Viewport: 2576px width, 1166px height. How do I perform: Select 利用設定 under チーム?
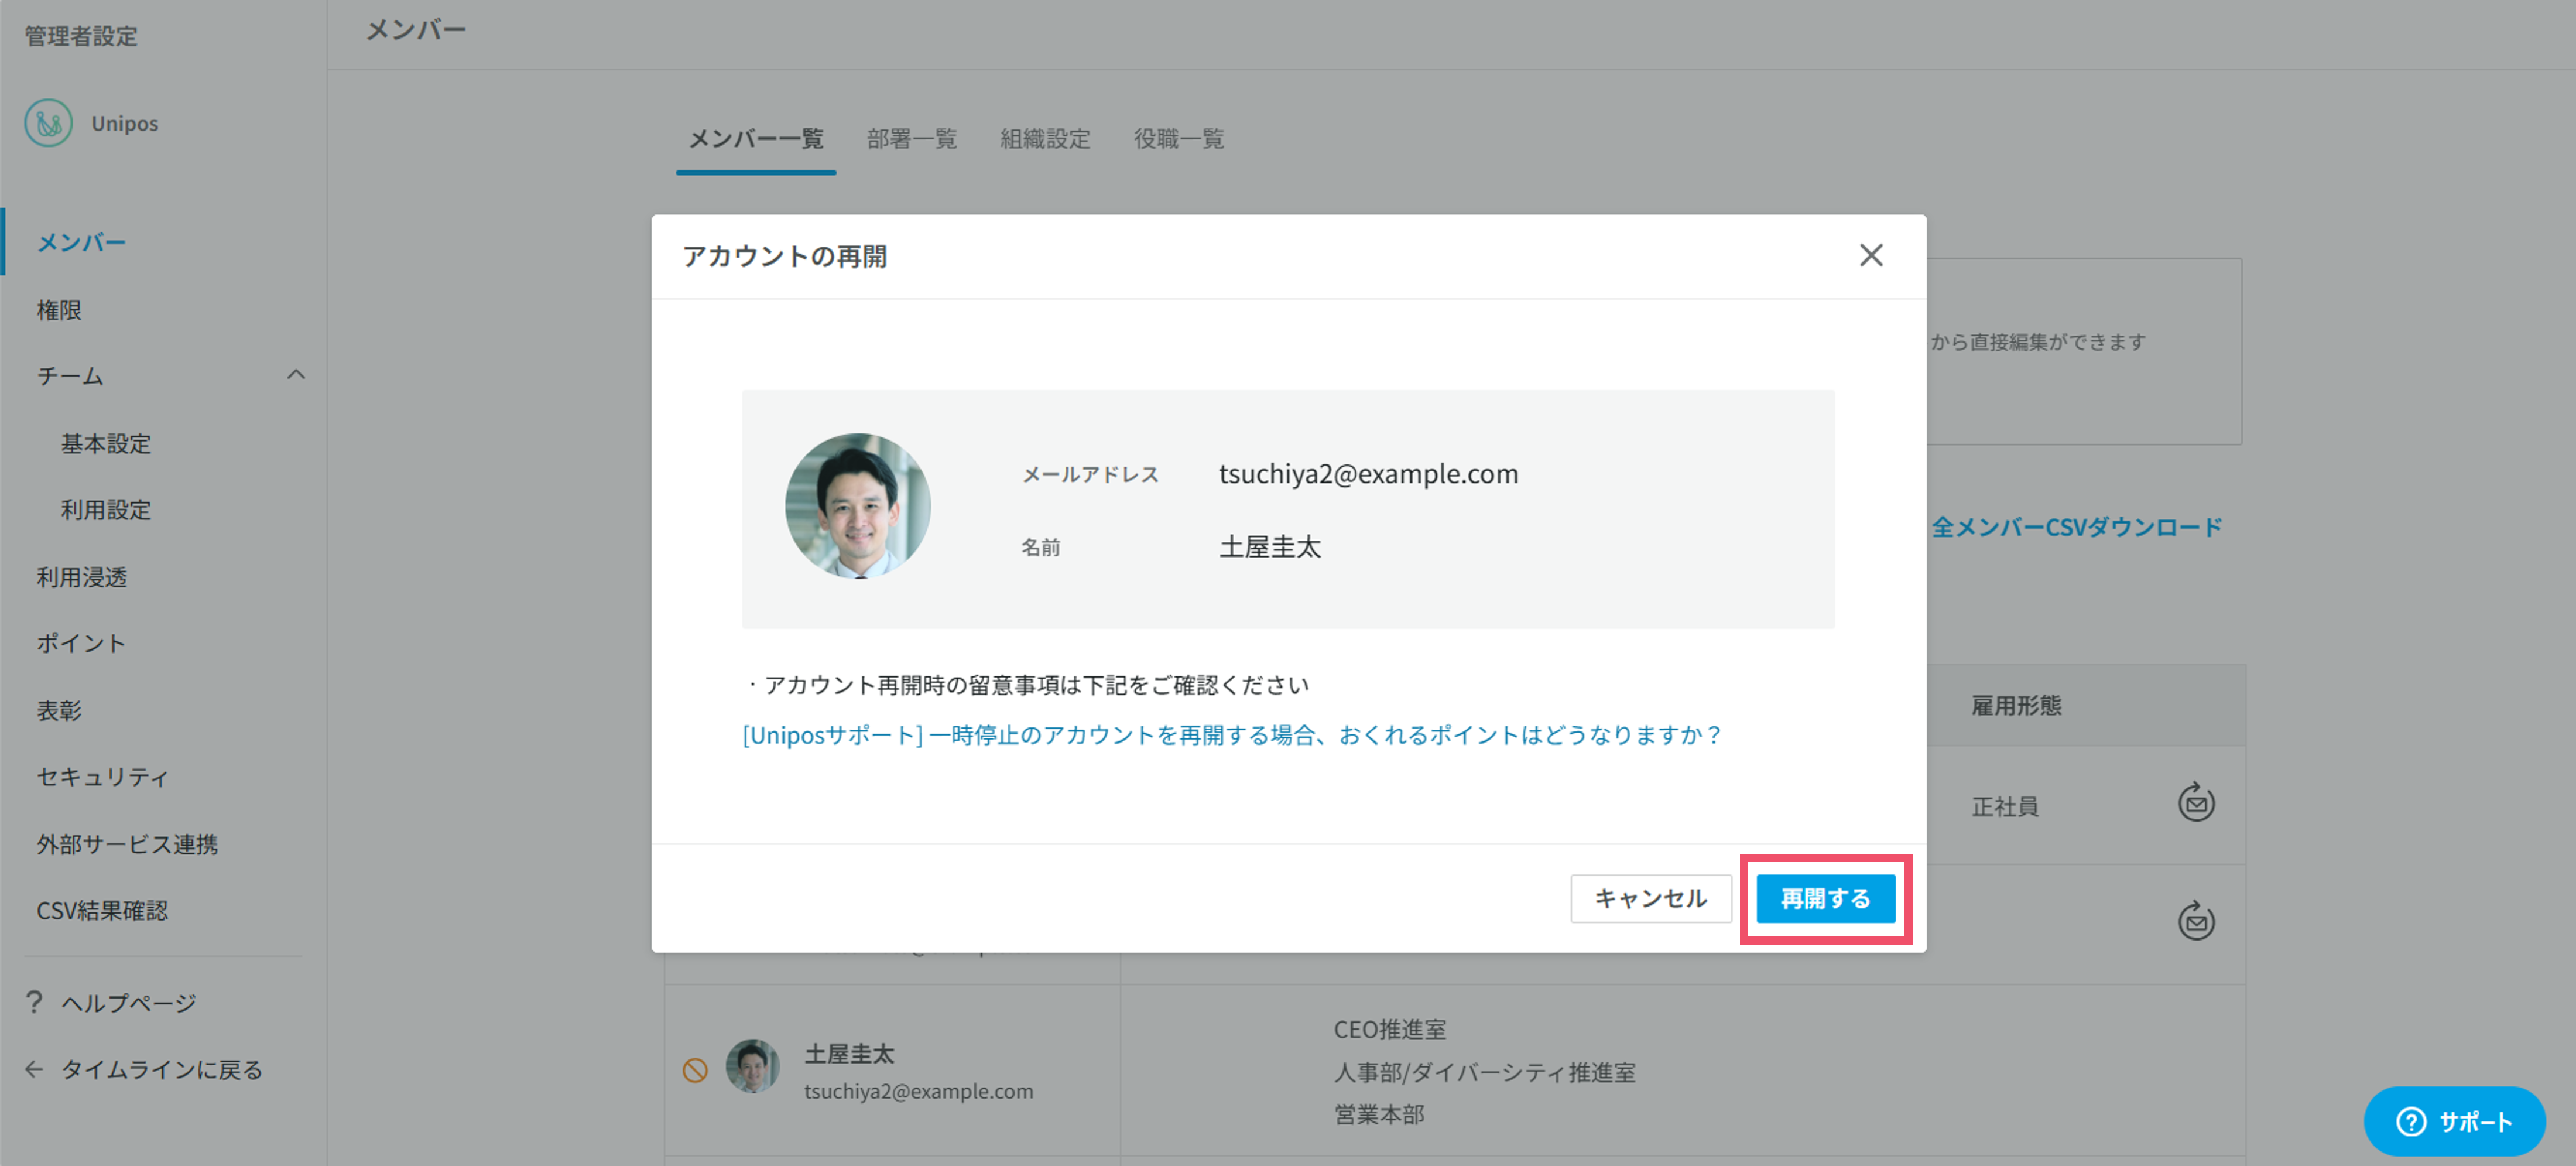click(x=106, y=510)
